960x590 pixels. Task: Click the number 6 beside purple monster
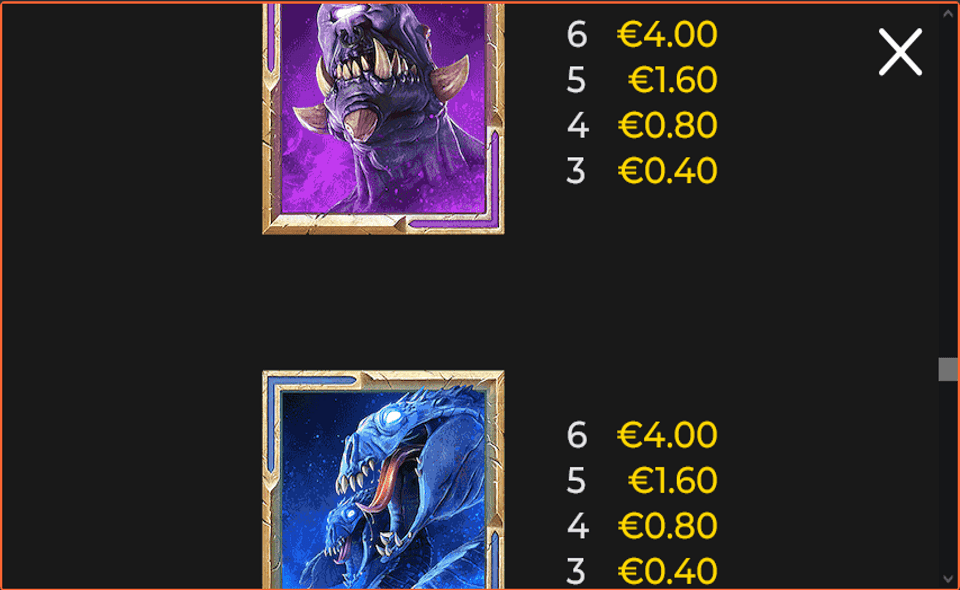[577, 34]
